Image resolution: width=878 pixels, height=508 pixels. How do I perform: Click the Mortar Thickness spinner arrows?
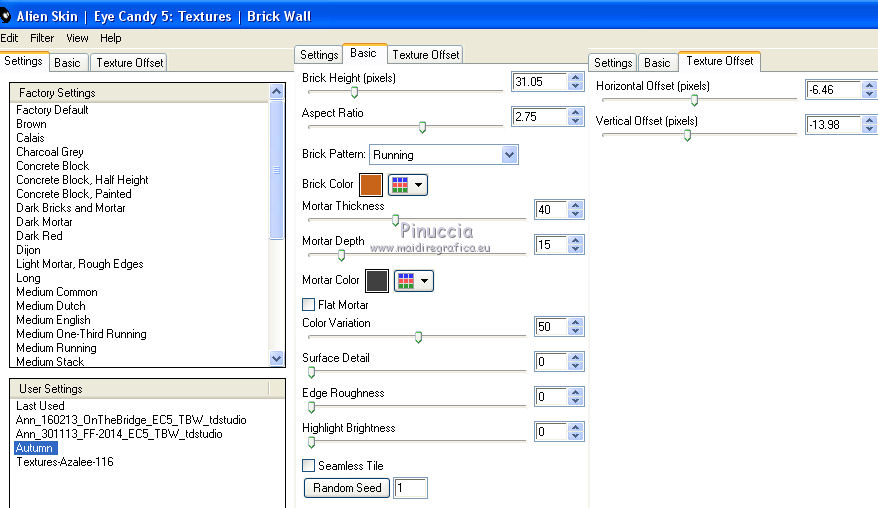pos(576,209)
